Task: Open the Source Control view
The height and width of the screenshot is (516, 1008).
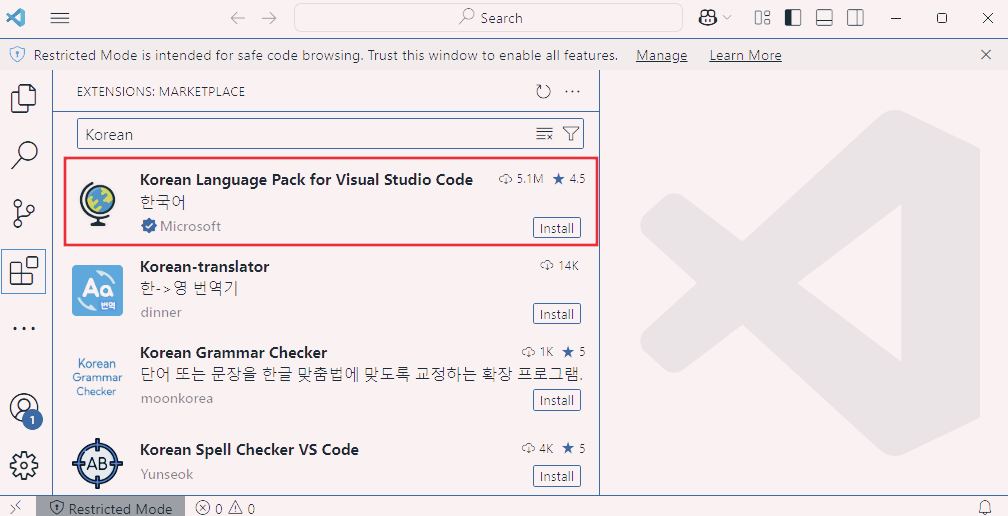Action: (24, 213)
